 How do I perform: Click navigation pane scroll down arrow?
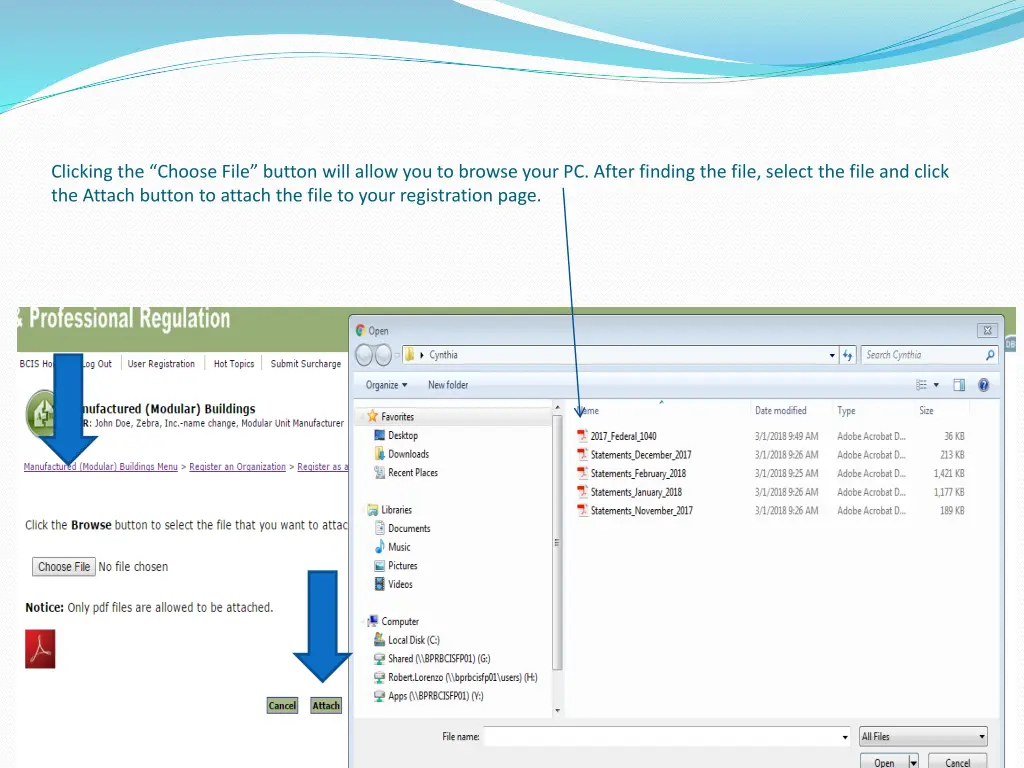557,710
